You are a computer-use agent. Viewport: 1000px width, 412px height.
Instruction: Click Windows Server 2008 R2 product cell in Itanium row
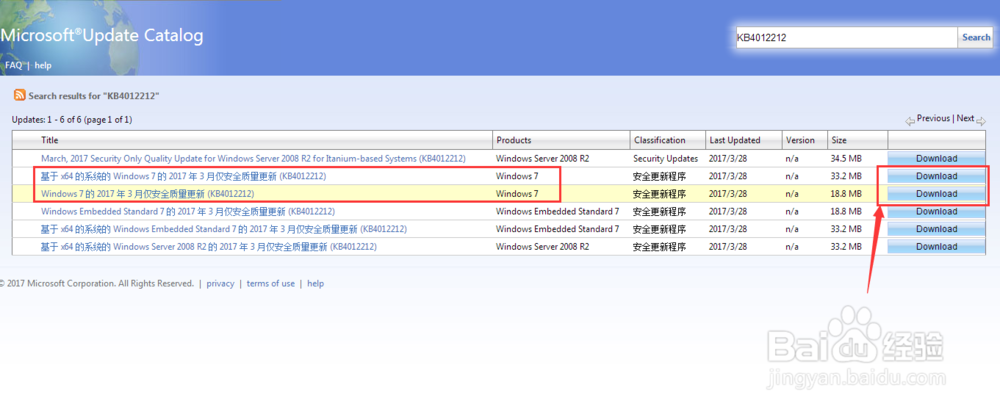pos(543,158)
